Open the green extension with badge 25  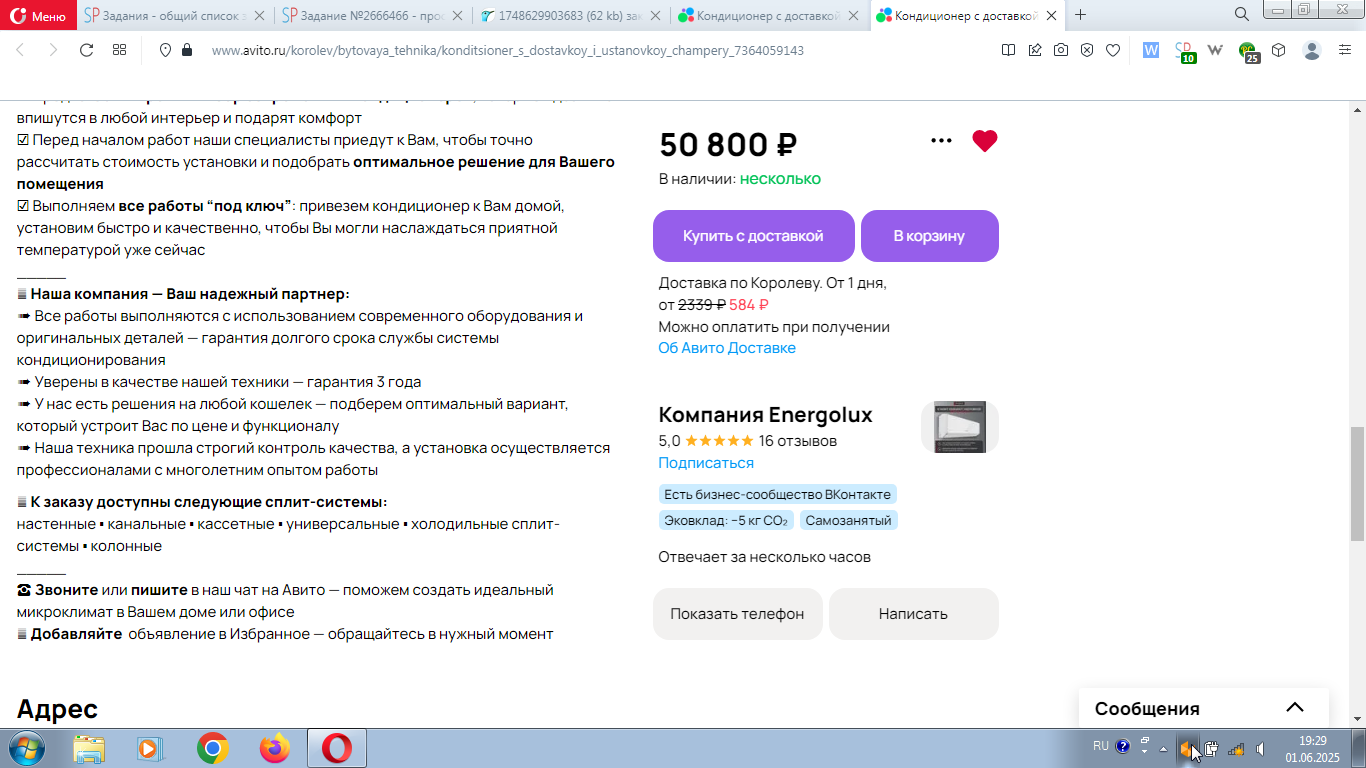(1249, 52)
